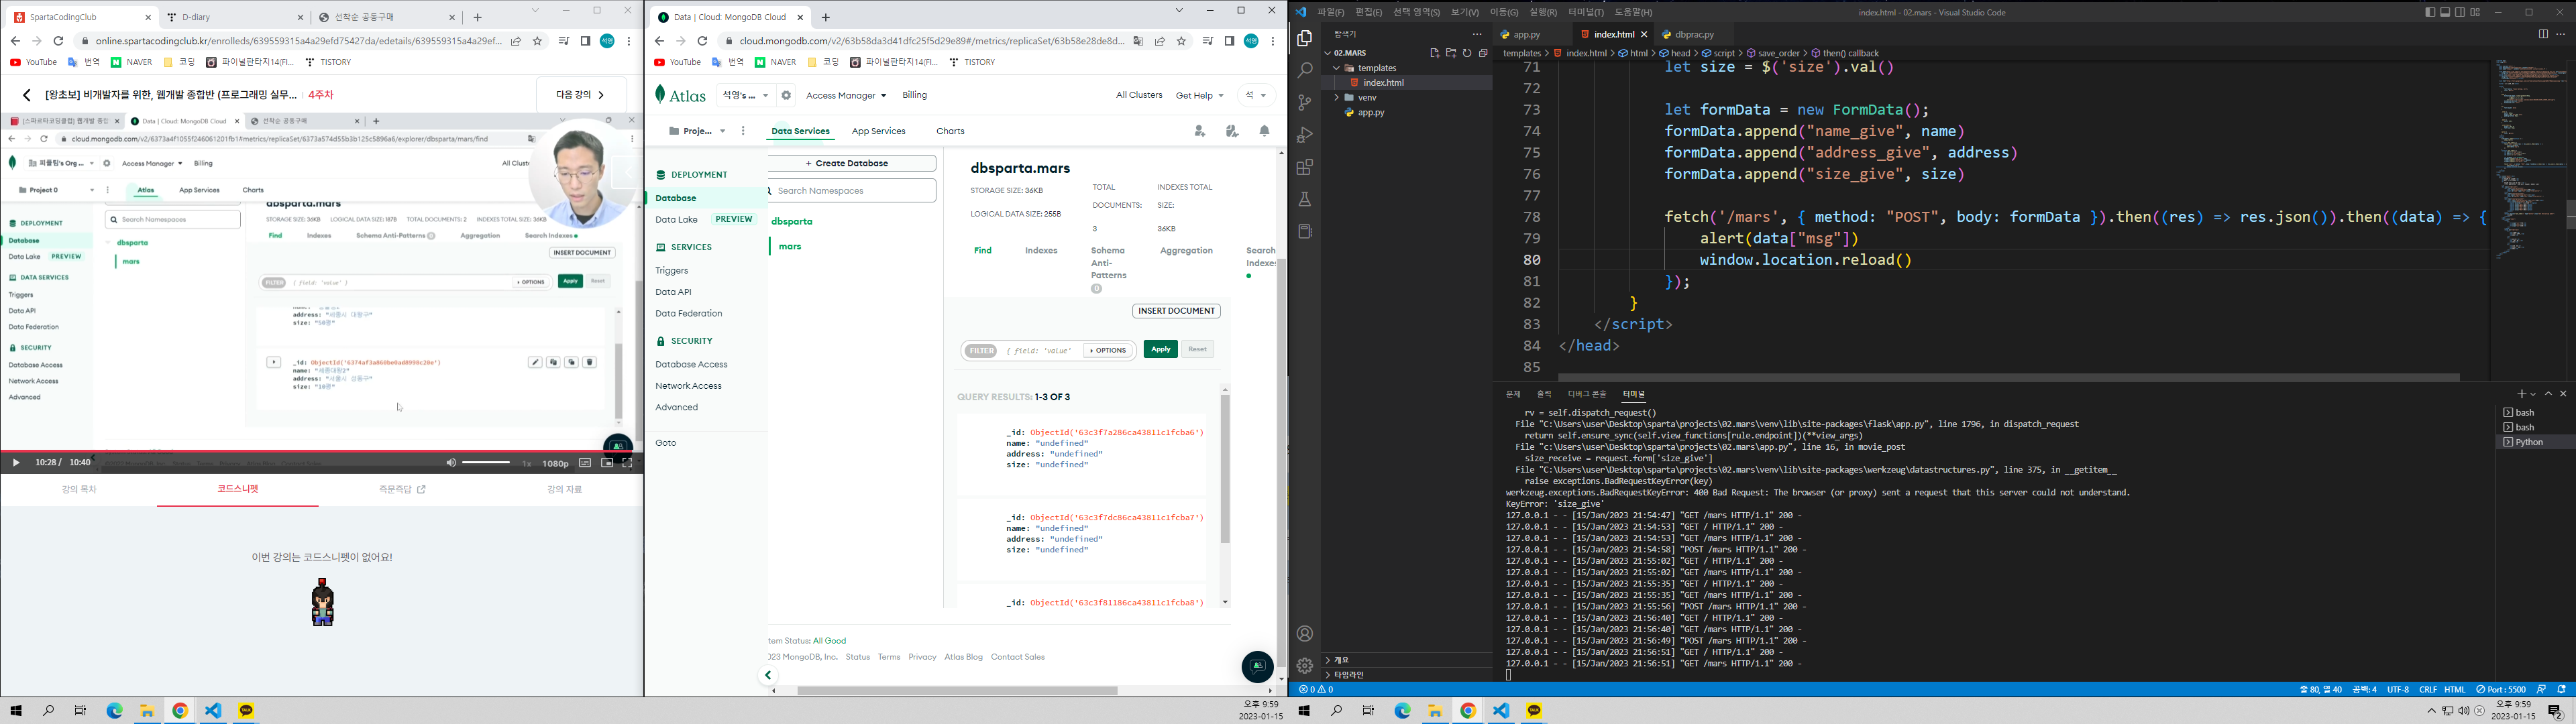
Task: Mute the lecture video with the speaker icon
Action: tap(451, 463)
